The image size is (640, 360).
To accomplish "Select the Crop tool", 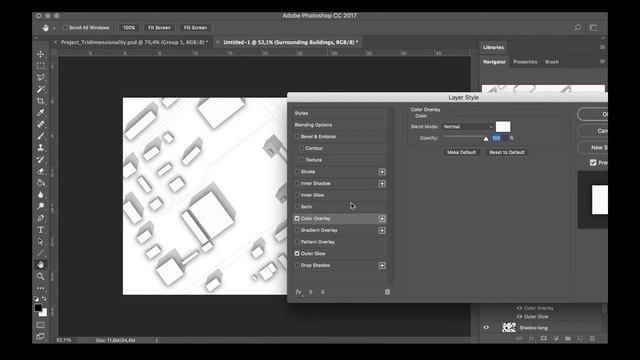I will pos(40,101).
